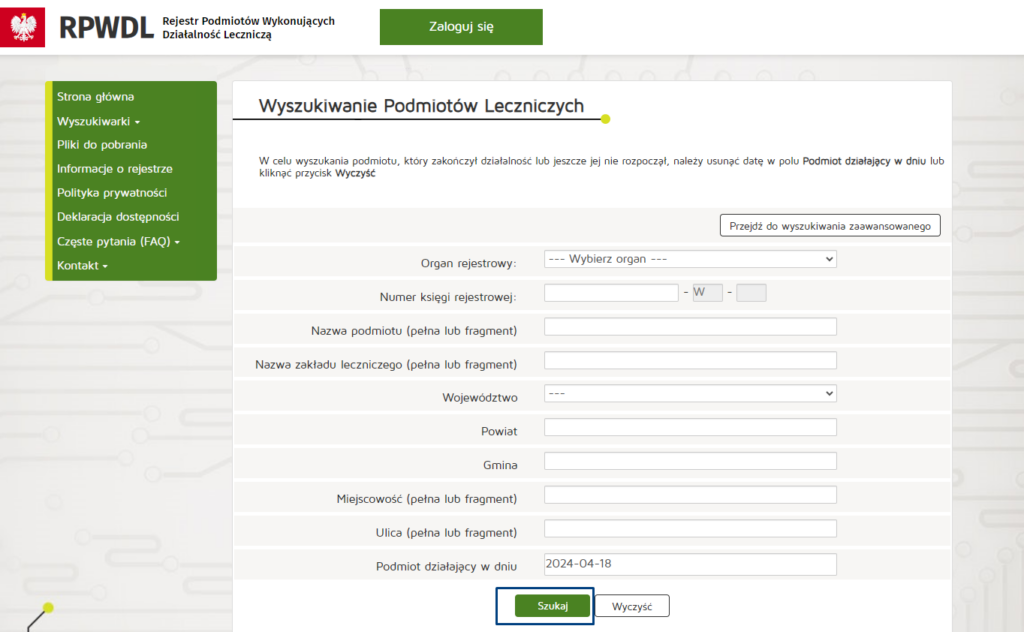Screen dimensions: 1024x632
Task: Click the Wyczyść clear button
Action: click(x=632, y=606)
